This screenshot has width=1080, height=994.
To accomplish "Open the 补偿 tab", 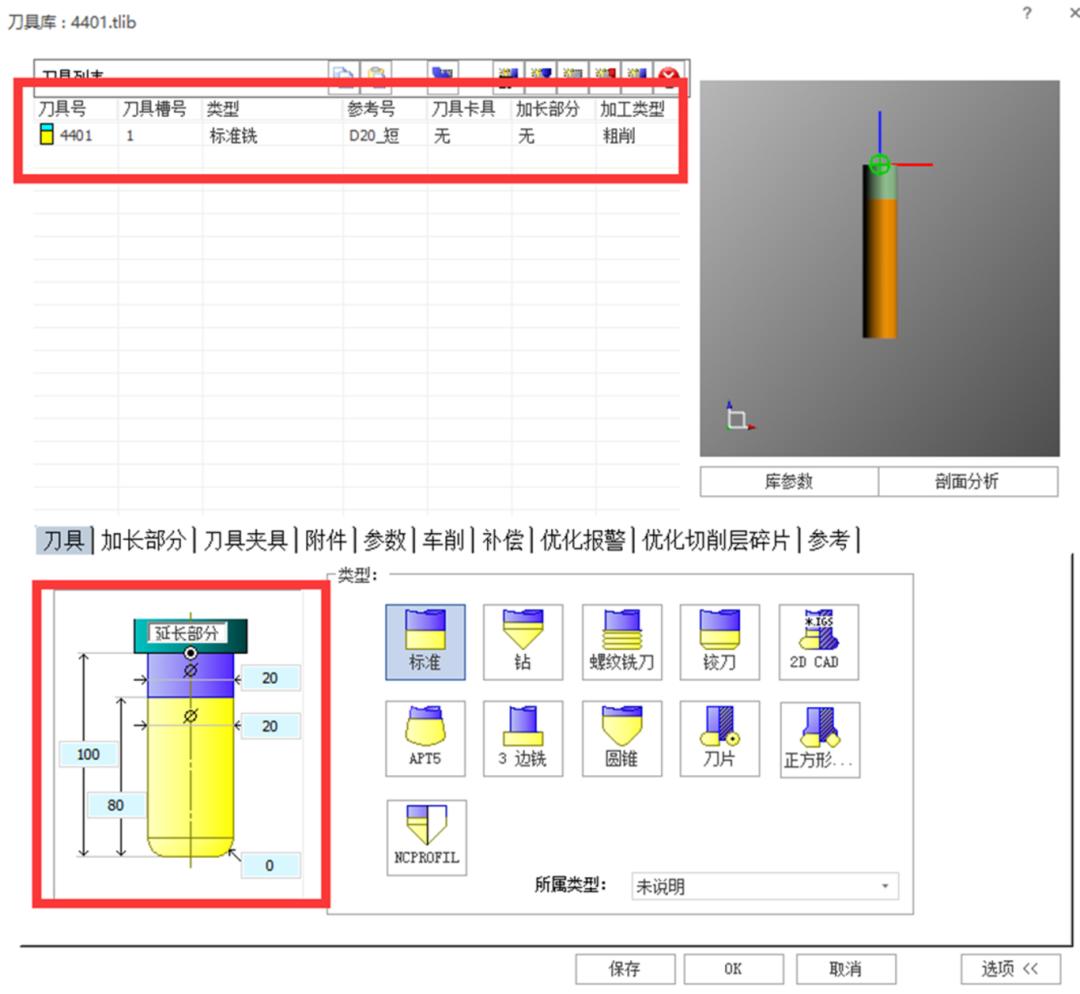I will [503, 541].
